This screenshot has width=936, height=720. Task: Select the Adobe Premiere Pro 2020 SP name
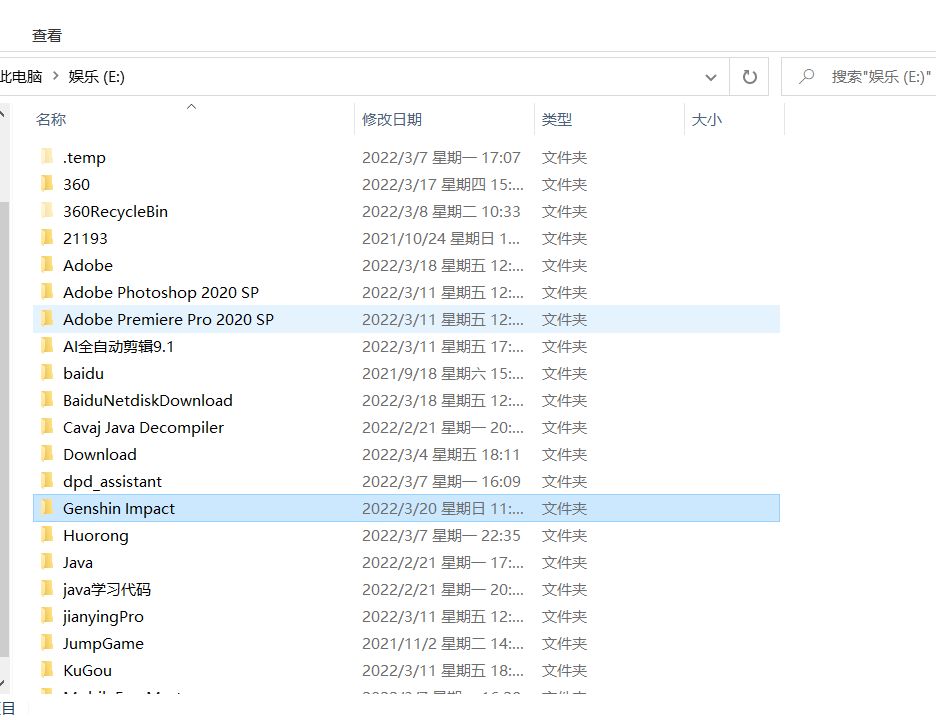coord(168,319)
